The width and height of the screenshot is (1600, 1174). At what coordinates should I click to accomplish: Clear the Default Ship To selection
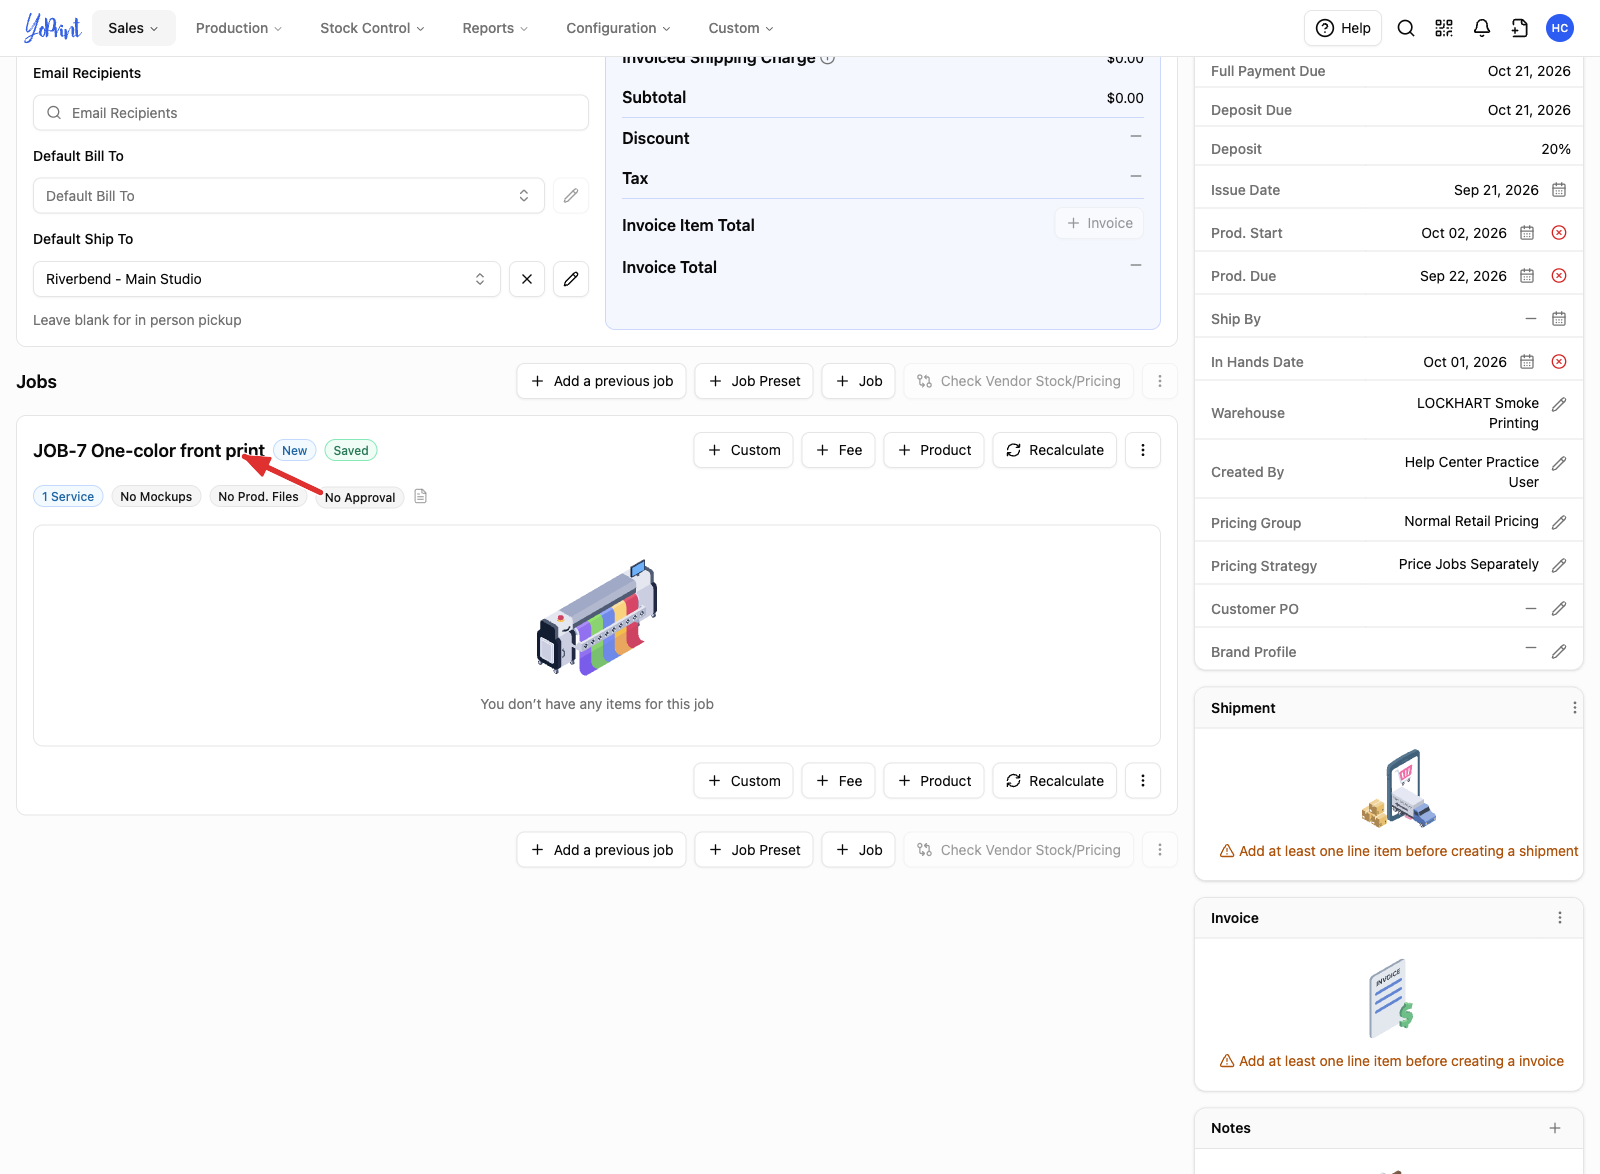coord(527,279)
